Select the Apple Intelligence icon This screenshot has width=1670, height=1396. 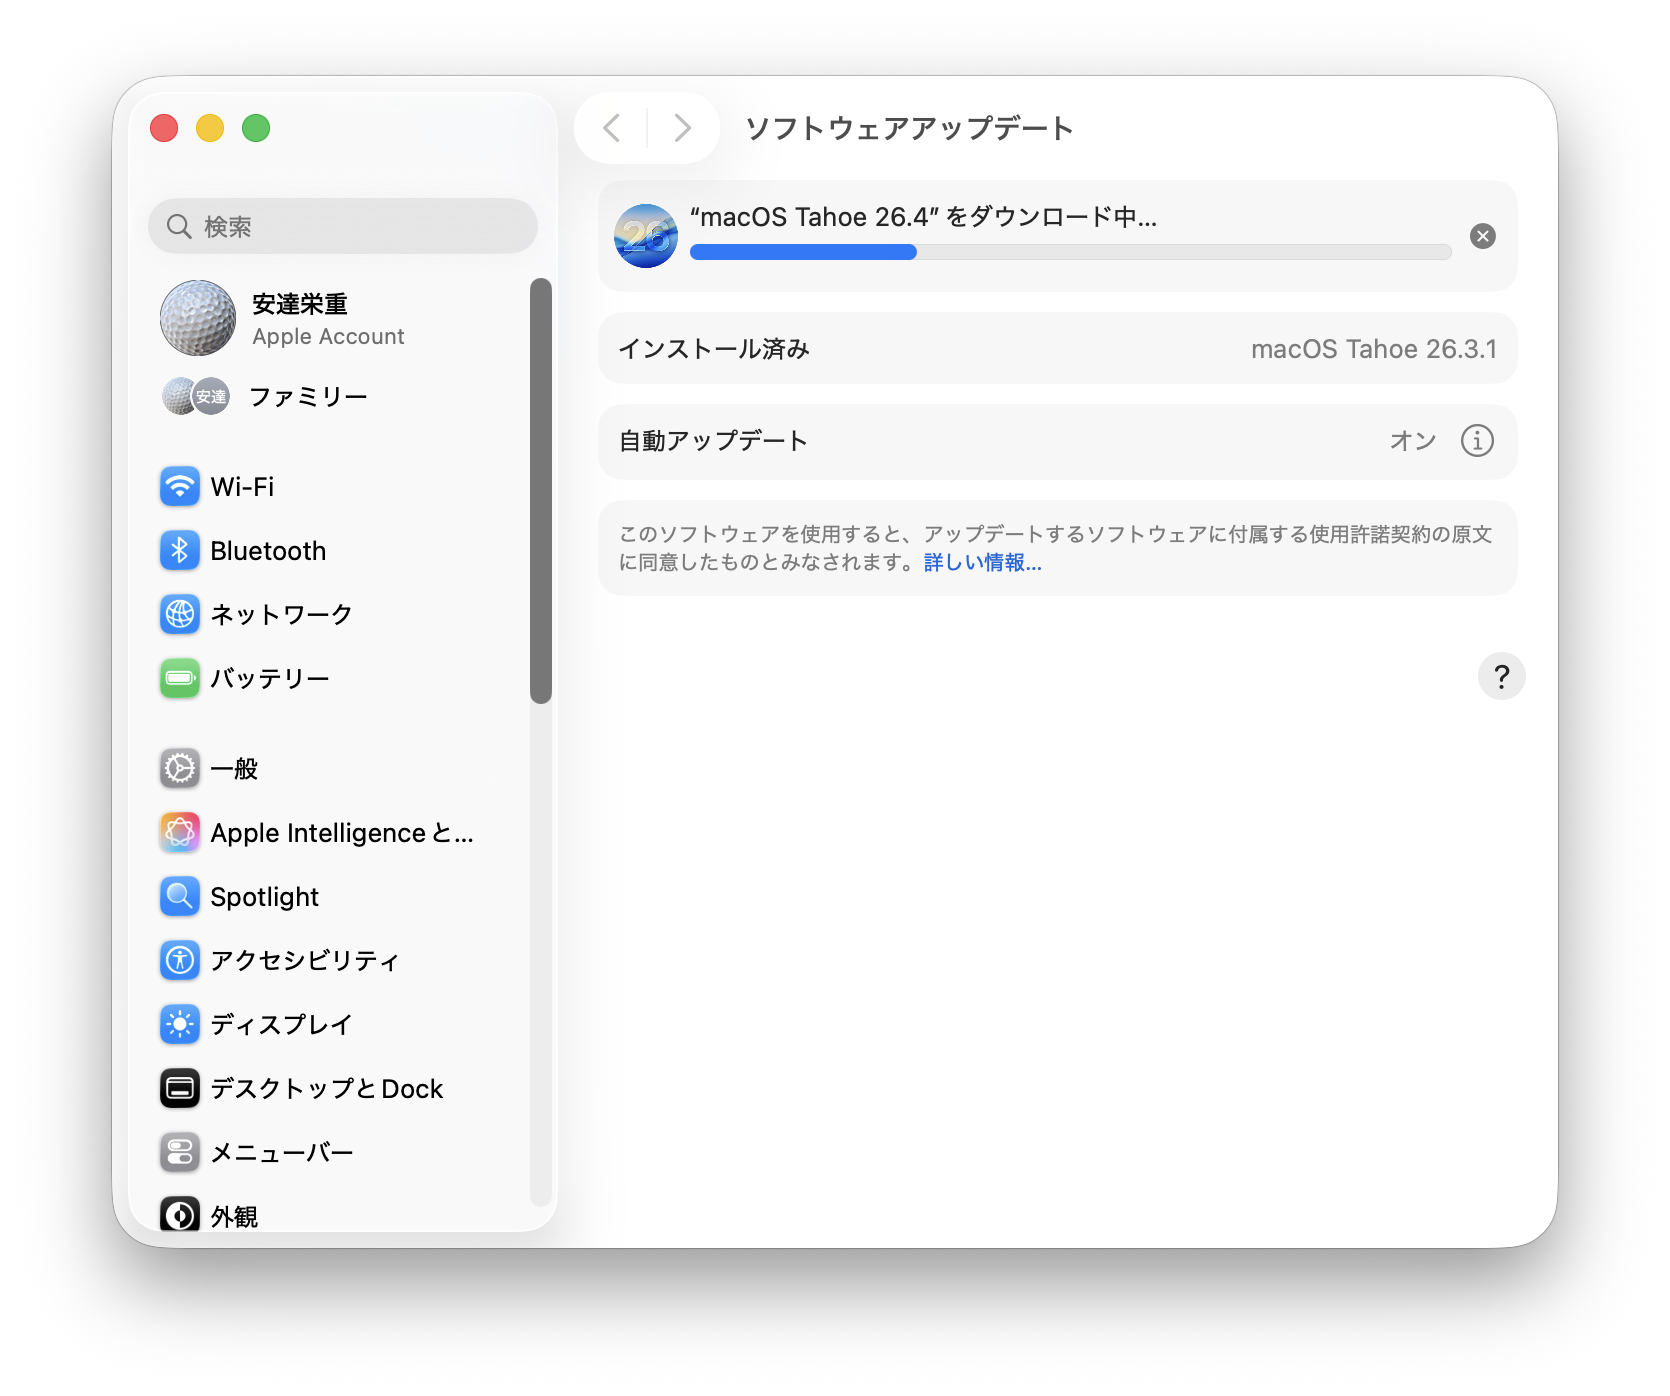point(180,833)
